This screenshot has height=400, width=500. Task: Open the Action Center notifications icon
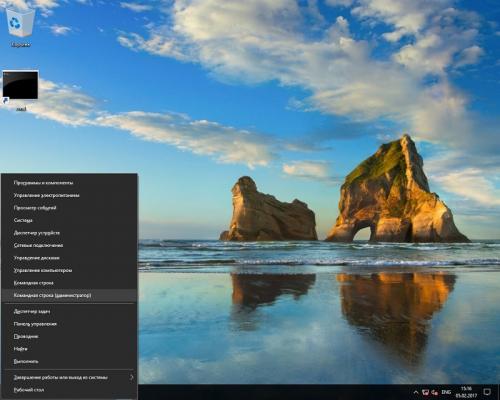point(487,392)
